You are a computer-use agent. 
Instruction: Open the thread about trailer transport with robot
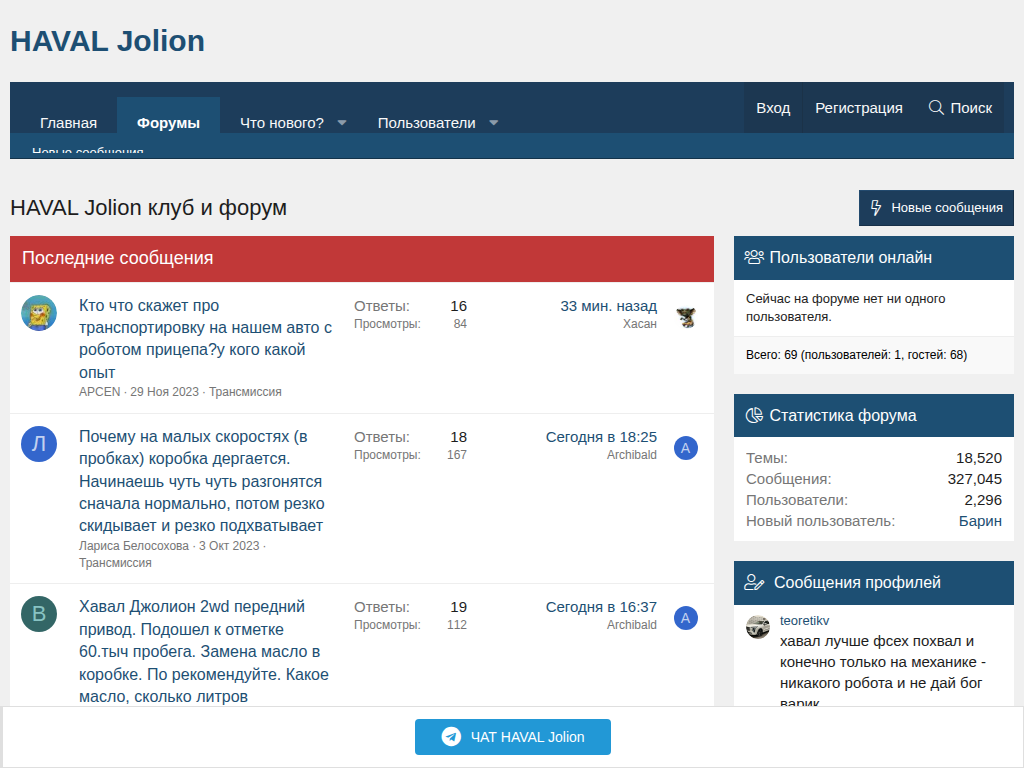point(205,338)
